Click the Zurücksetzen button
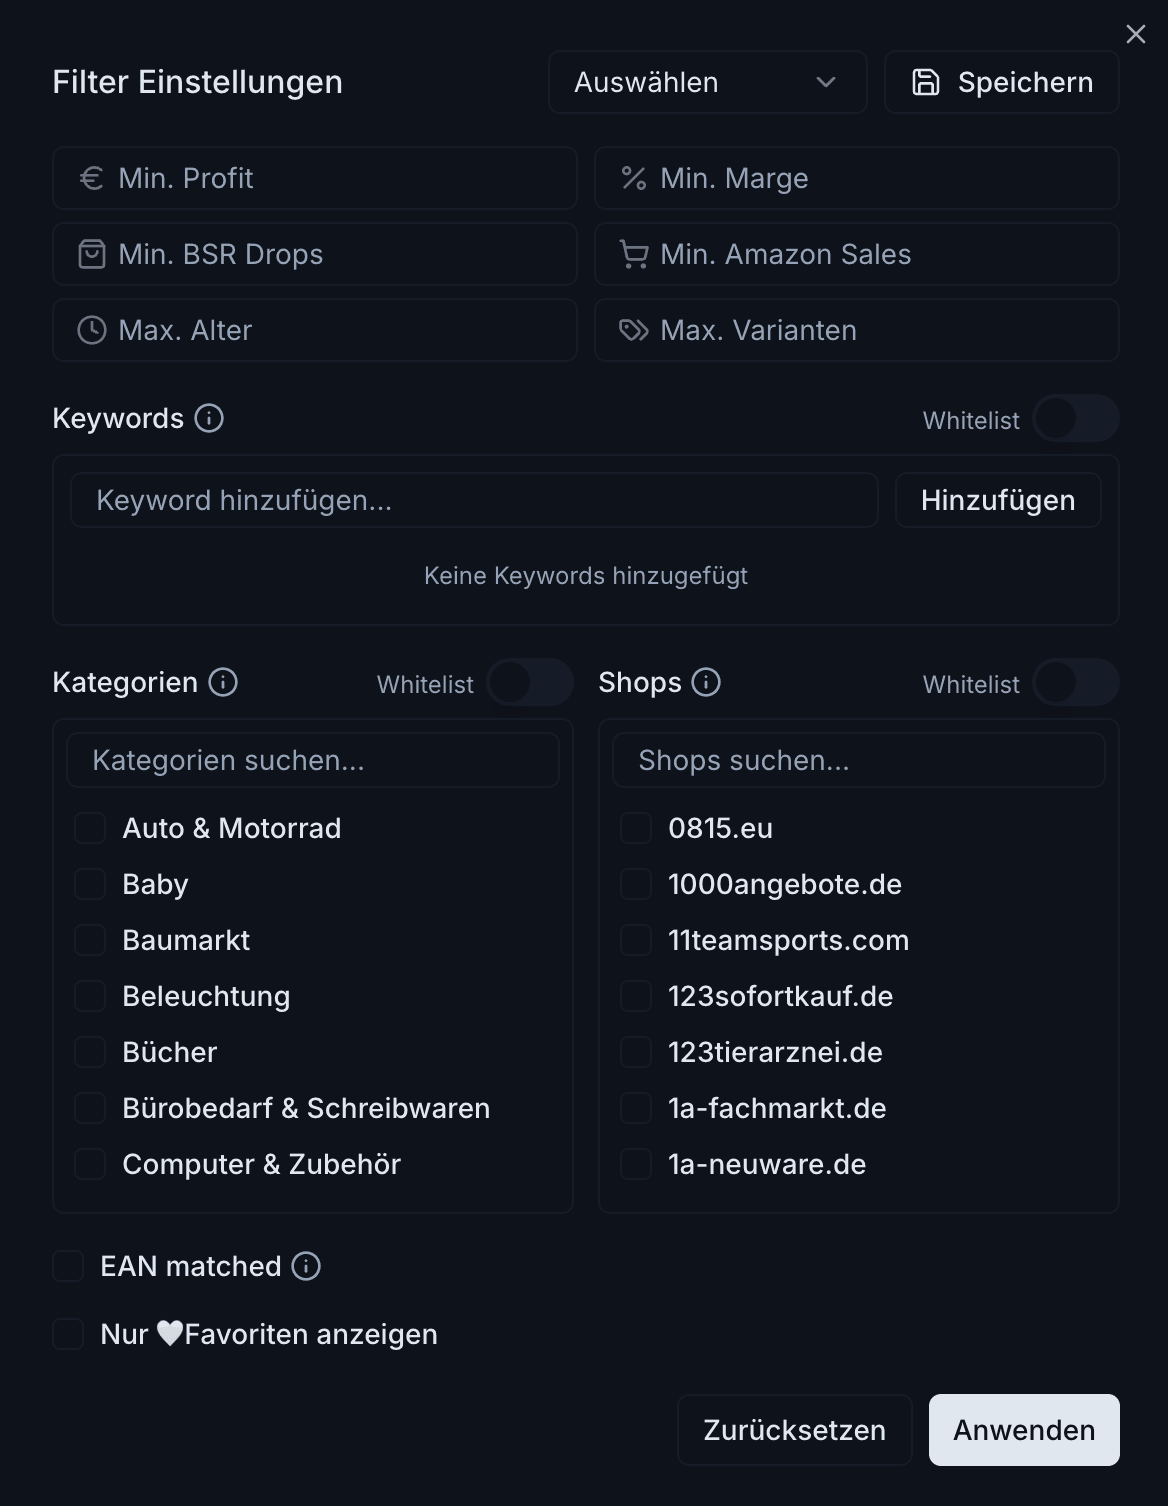Screen dimensions: 1168x1506 [x=794, y=1430]
